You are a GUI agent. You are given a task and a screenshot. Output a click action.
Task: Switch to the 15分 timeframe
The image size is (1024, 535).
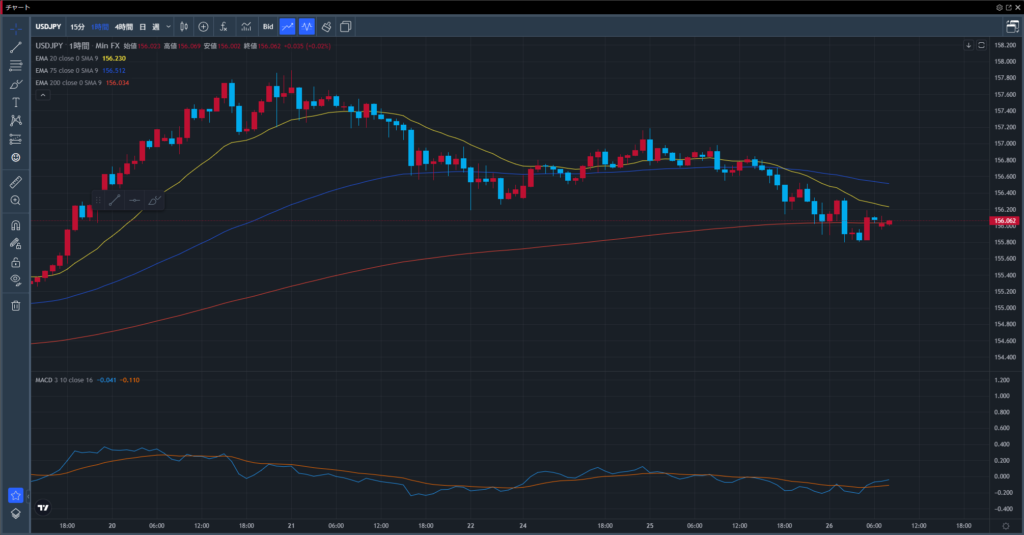click(77, 26)
